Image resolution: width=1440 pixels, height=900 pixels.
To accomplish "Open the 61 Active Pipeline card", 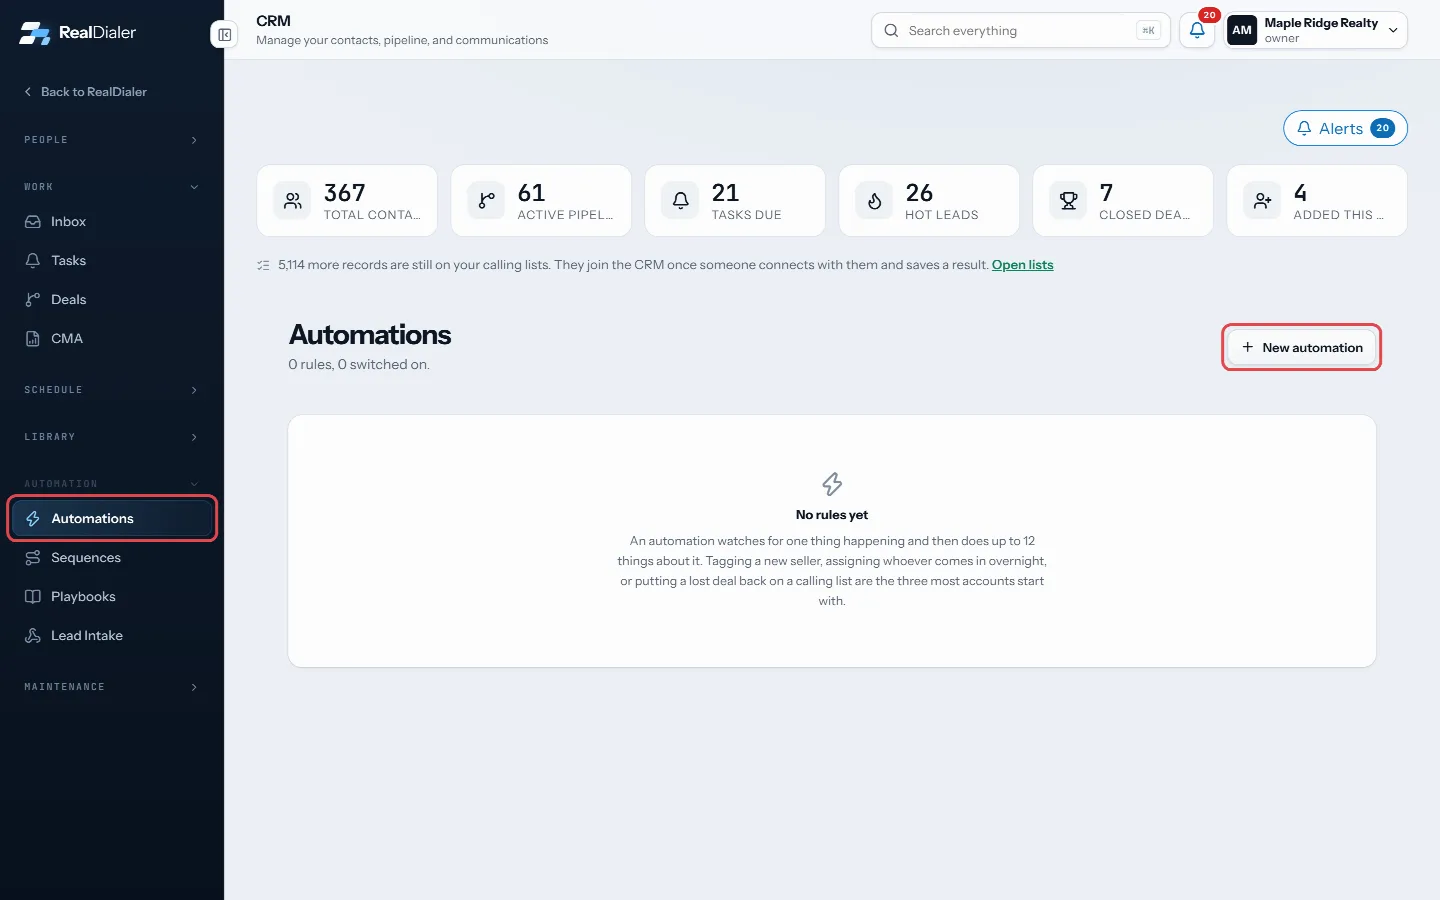I will pyautogui.click(x=541, y=201).
